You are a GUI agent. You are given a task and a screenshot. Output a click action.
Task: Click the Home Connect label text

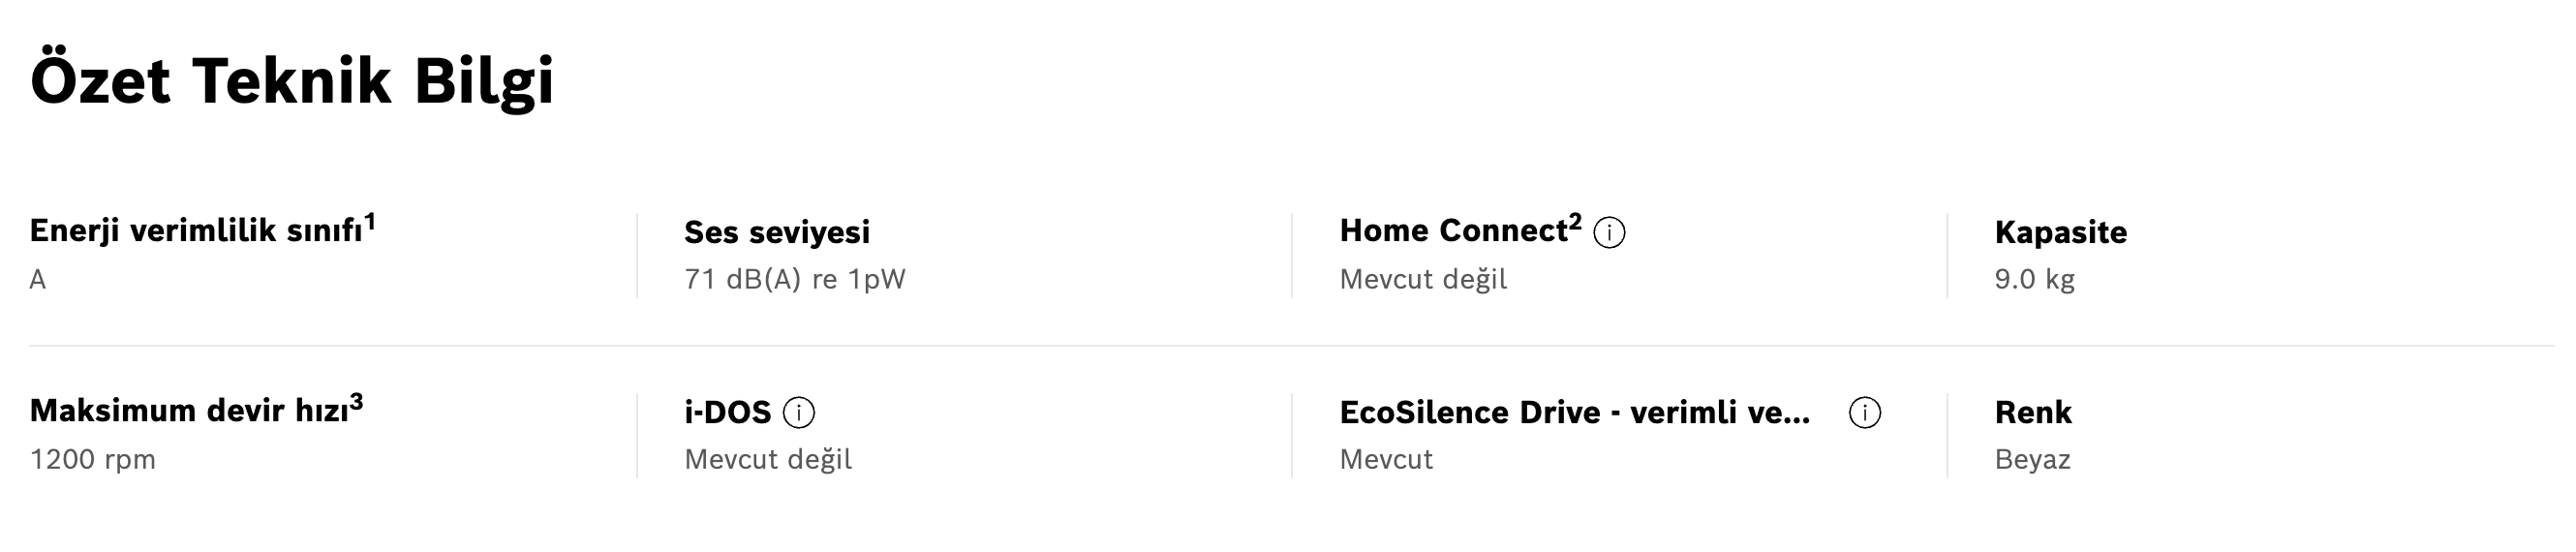click(x=1452, y=232)
